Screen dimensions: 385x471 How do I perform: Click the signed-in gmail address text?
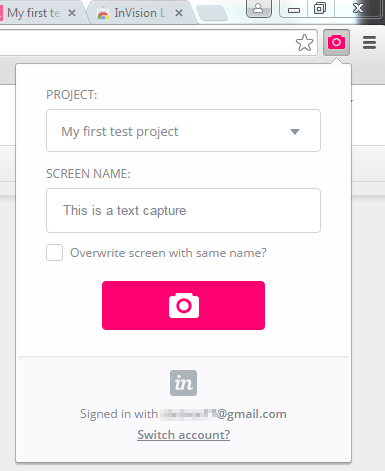point(223,414)
